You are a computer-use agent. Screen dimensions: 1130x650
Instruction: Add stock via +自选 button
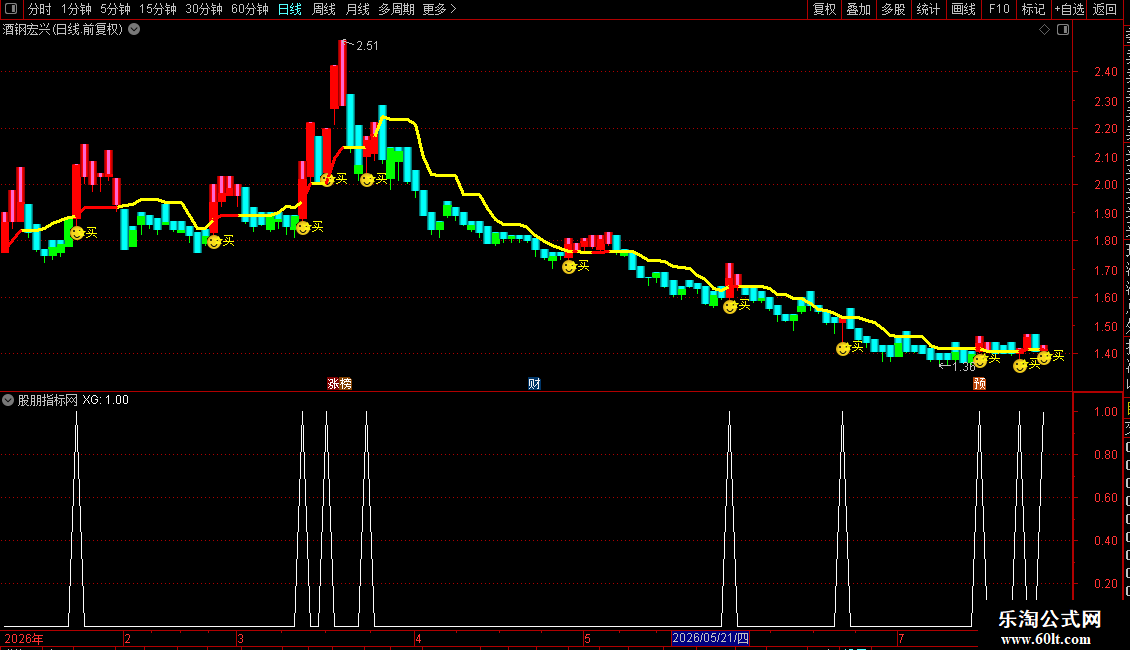1069,9
